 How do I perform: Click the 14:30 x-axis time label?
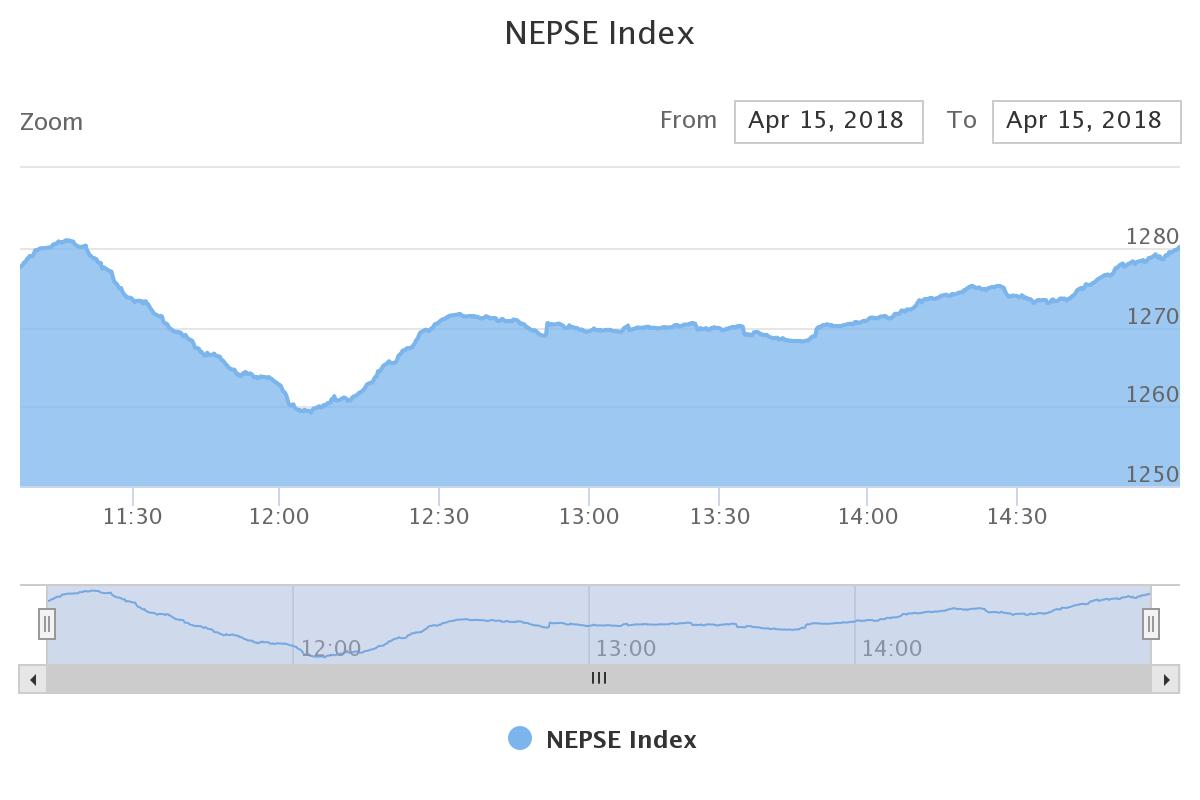(1016, 517)
